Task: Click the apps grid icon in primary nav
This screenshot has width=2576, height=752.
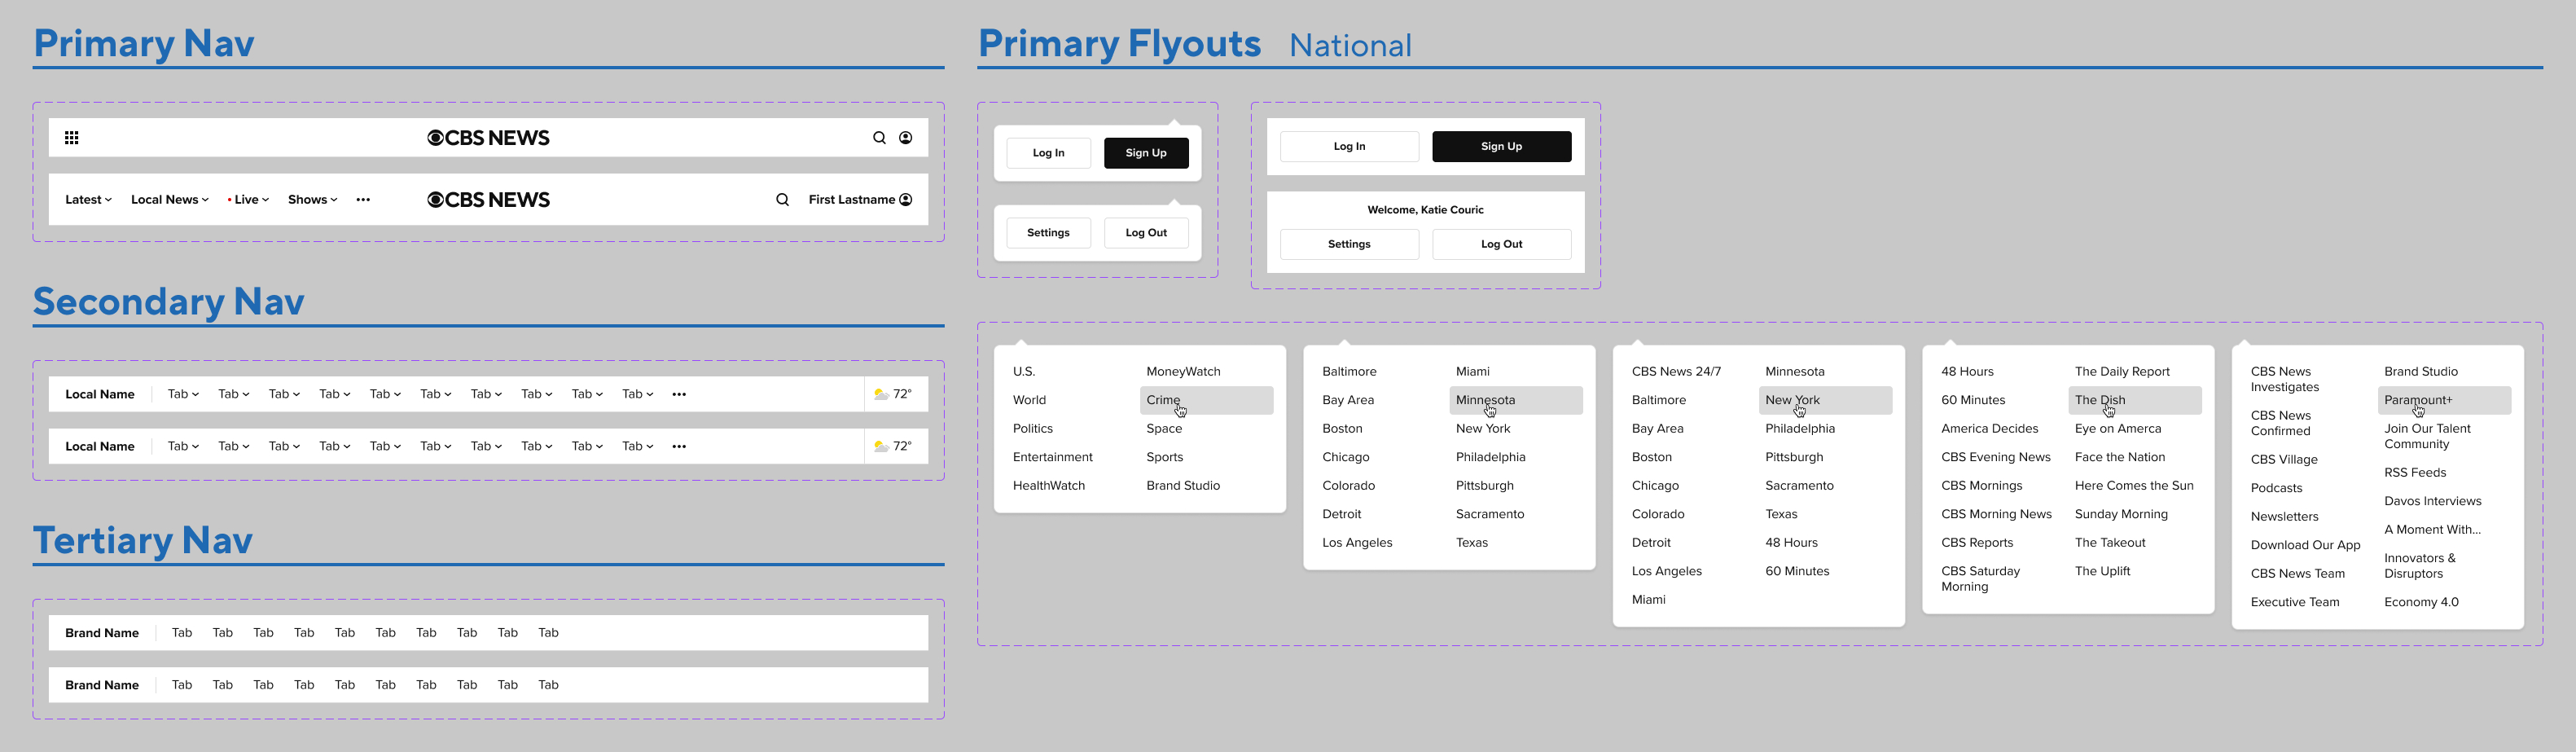Action: pos(71,137)
